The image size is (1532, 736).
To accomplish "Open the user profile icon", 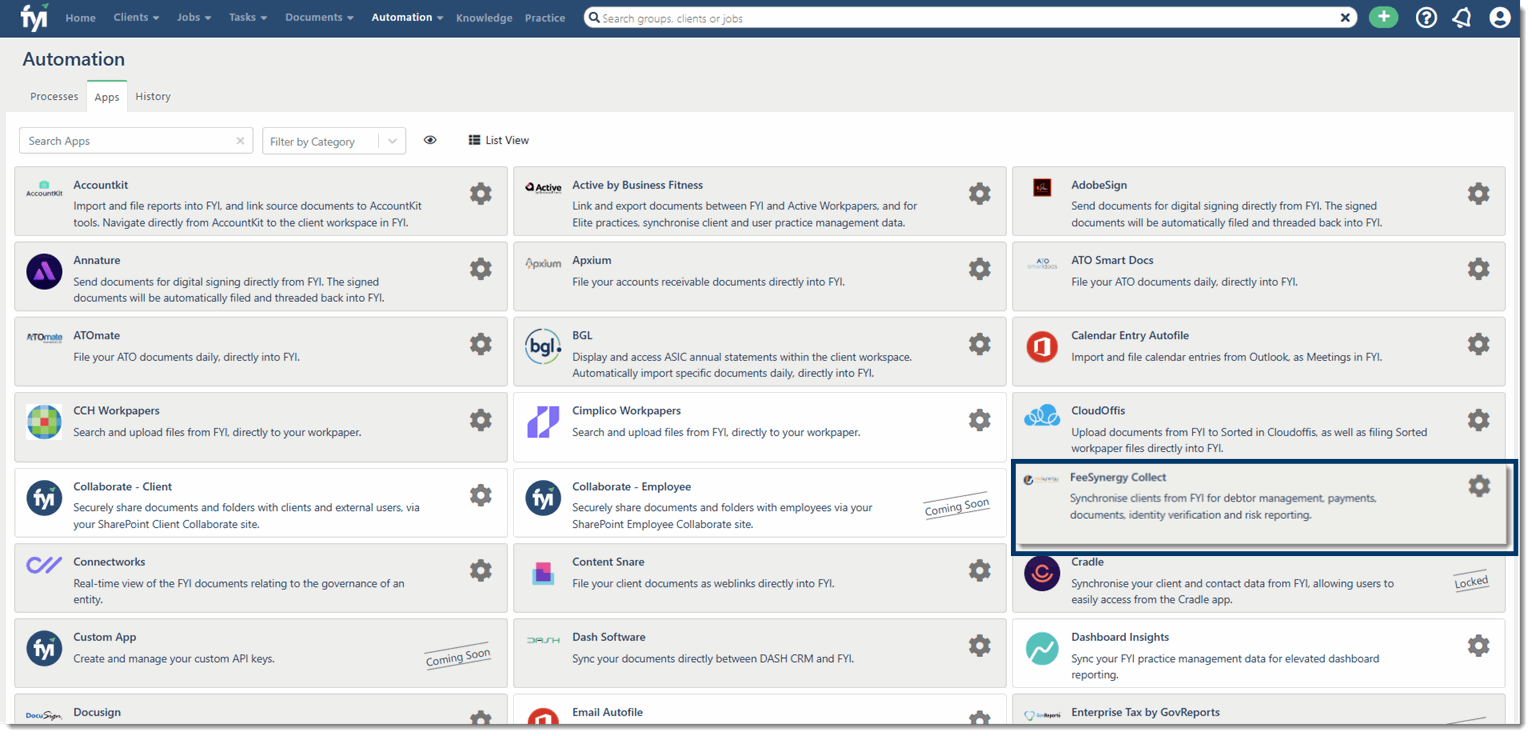I will 1499,18.
